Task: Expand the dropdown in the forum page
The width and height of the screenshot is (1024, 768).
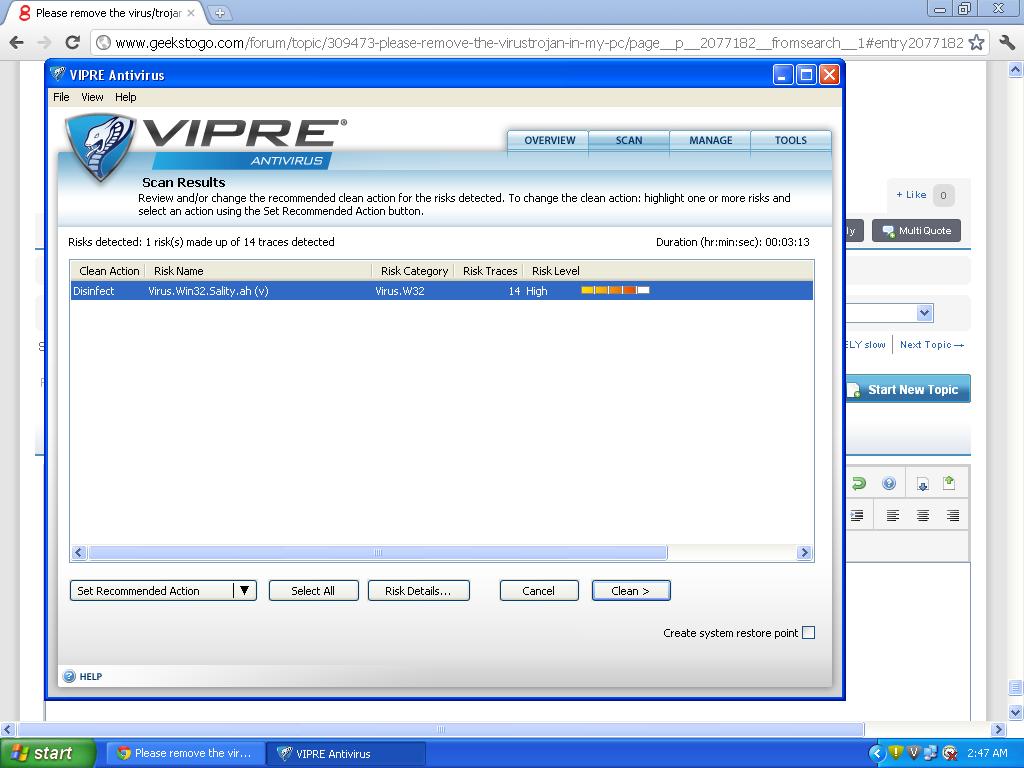Action: pos(924,313)
